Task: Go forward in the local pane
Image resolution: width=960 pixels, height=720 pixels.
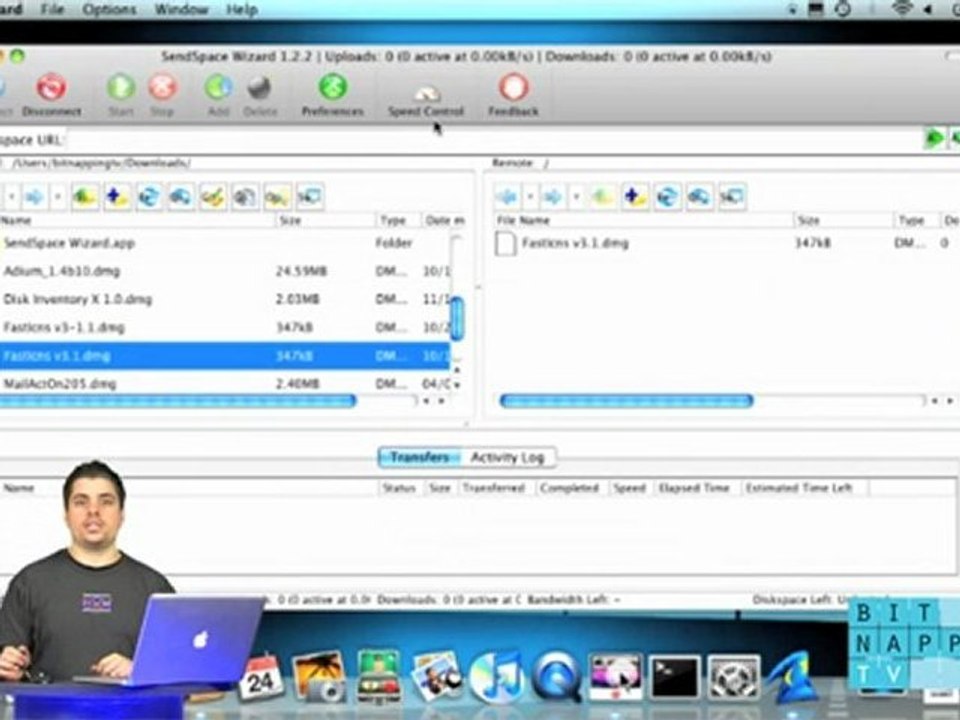Action: [34, 197]
